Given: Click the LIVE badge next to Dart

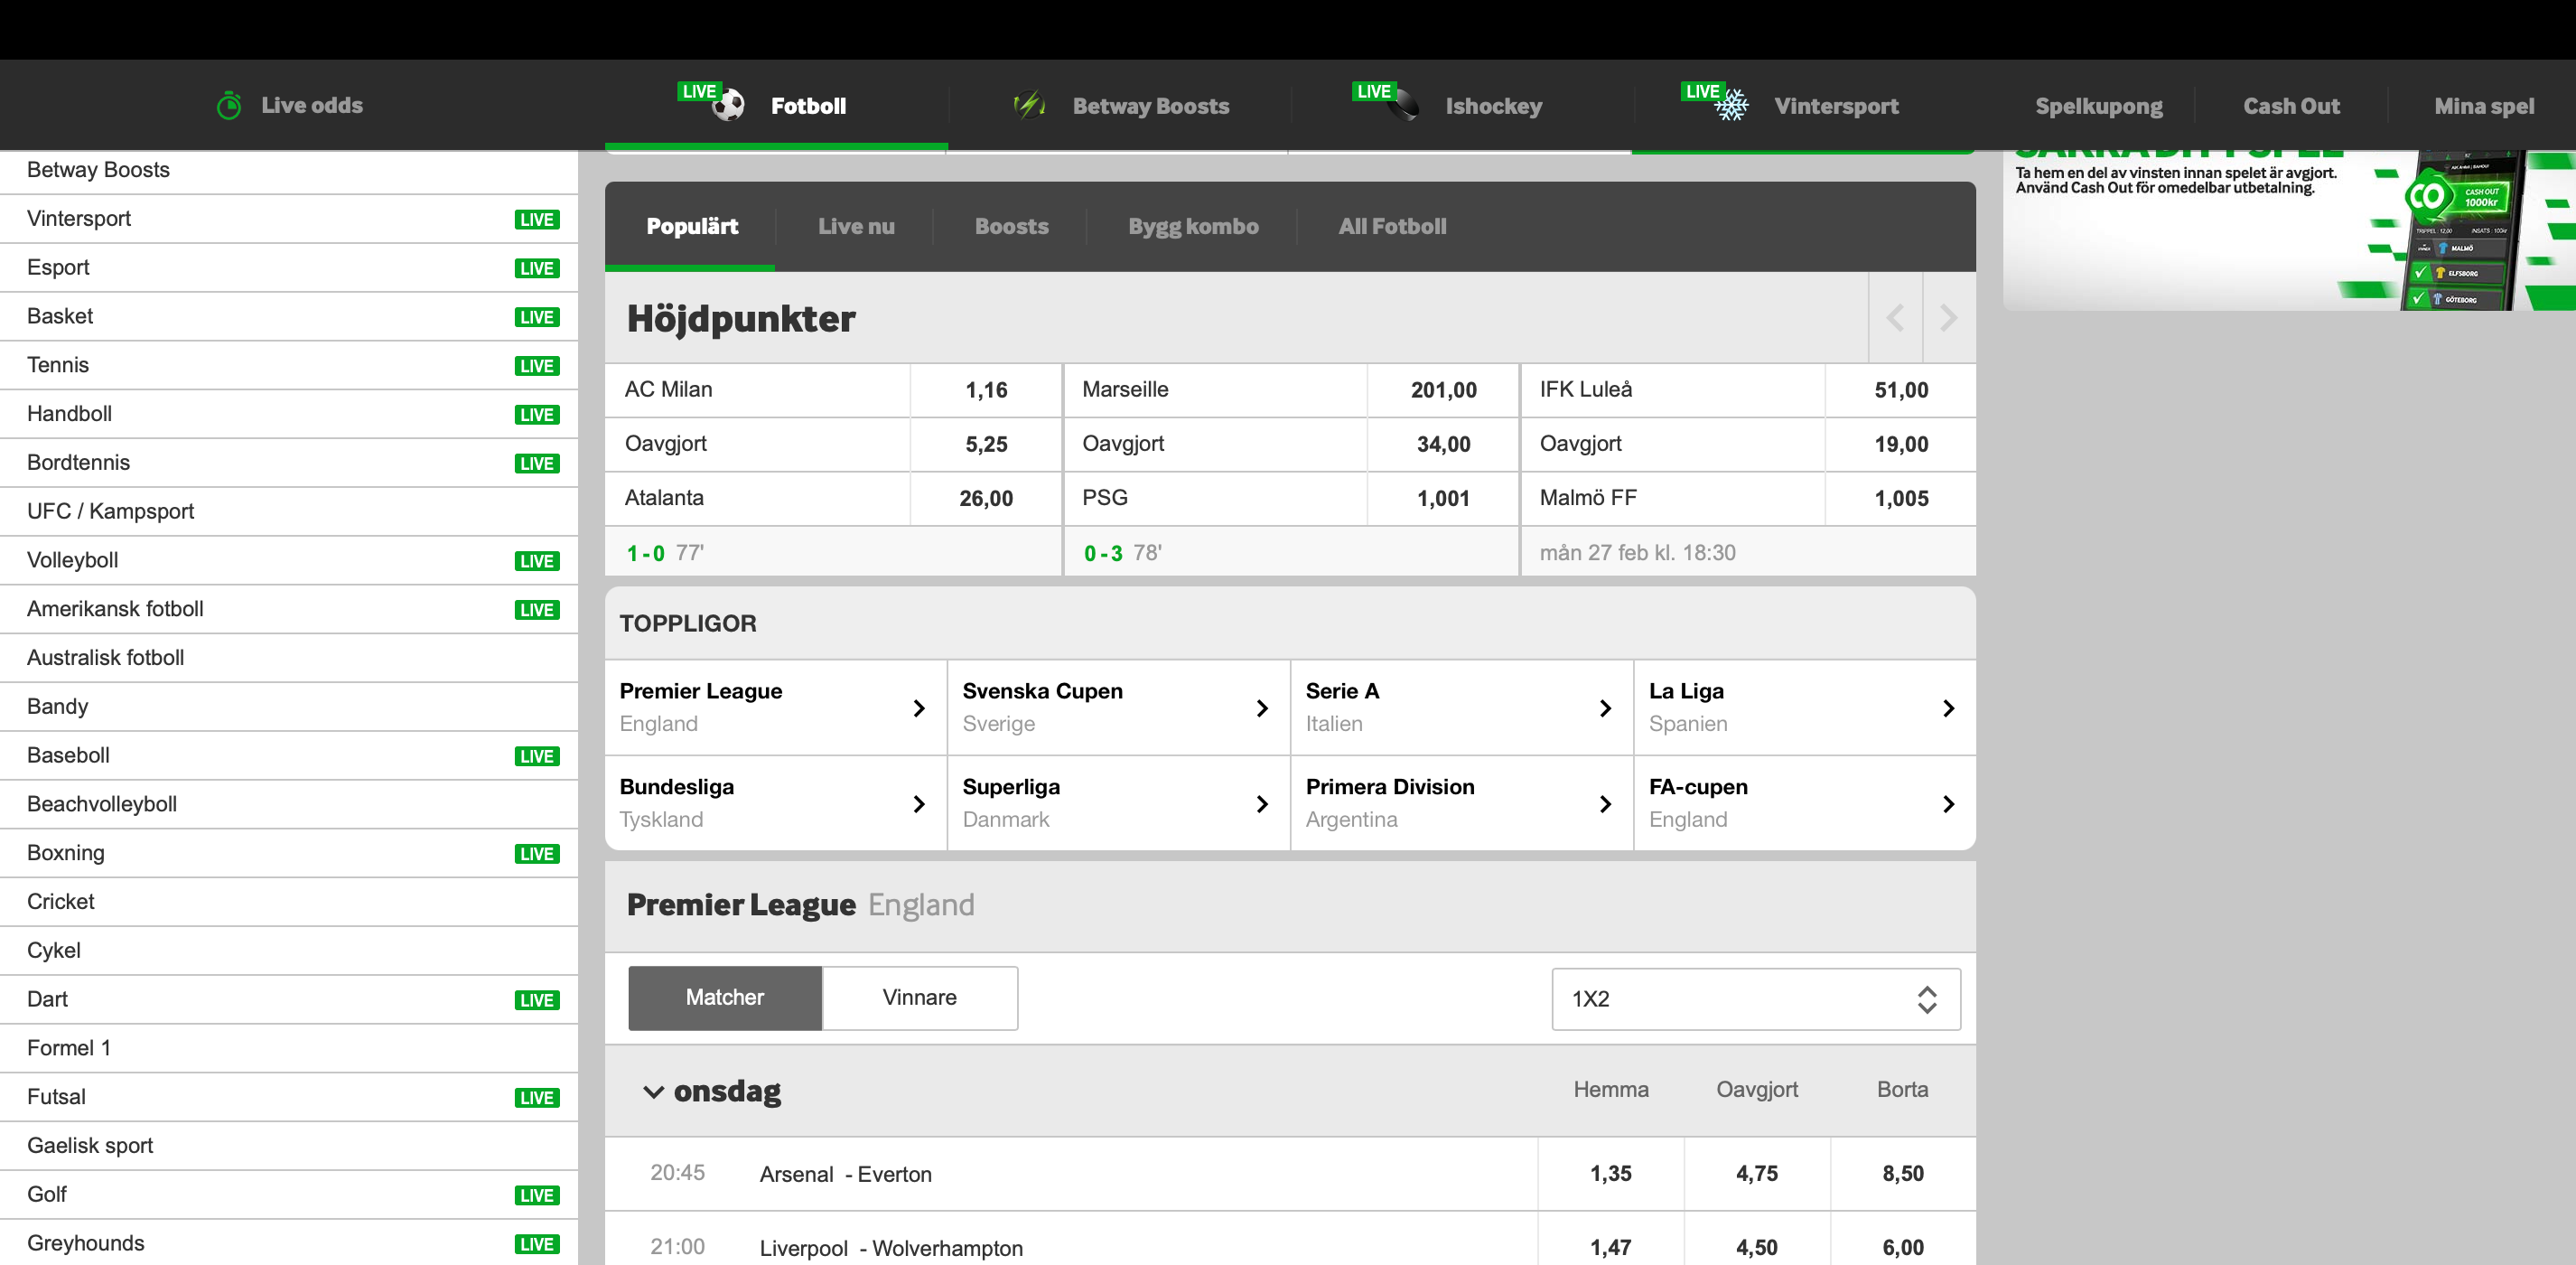Looking at the screenshot, I should point(537,1000).
